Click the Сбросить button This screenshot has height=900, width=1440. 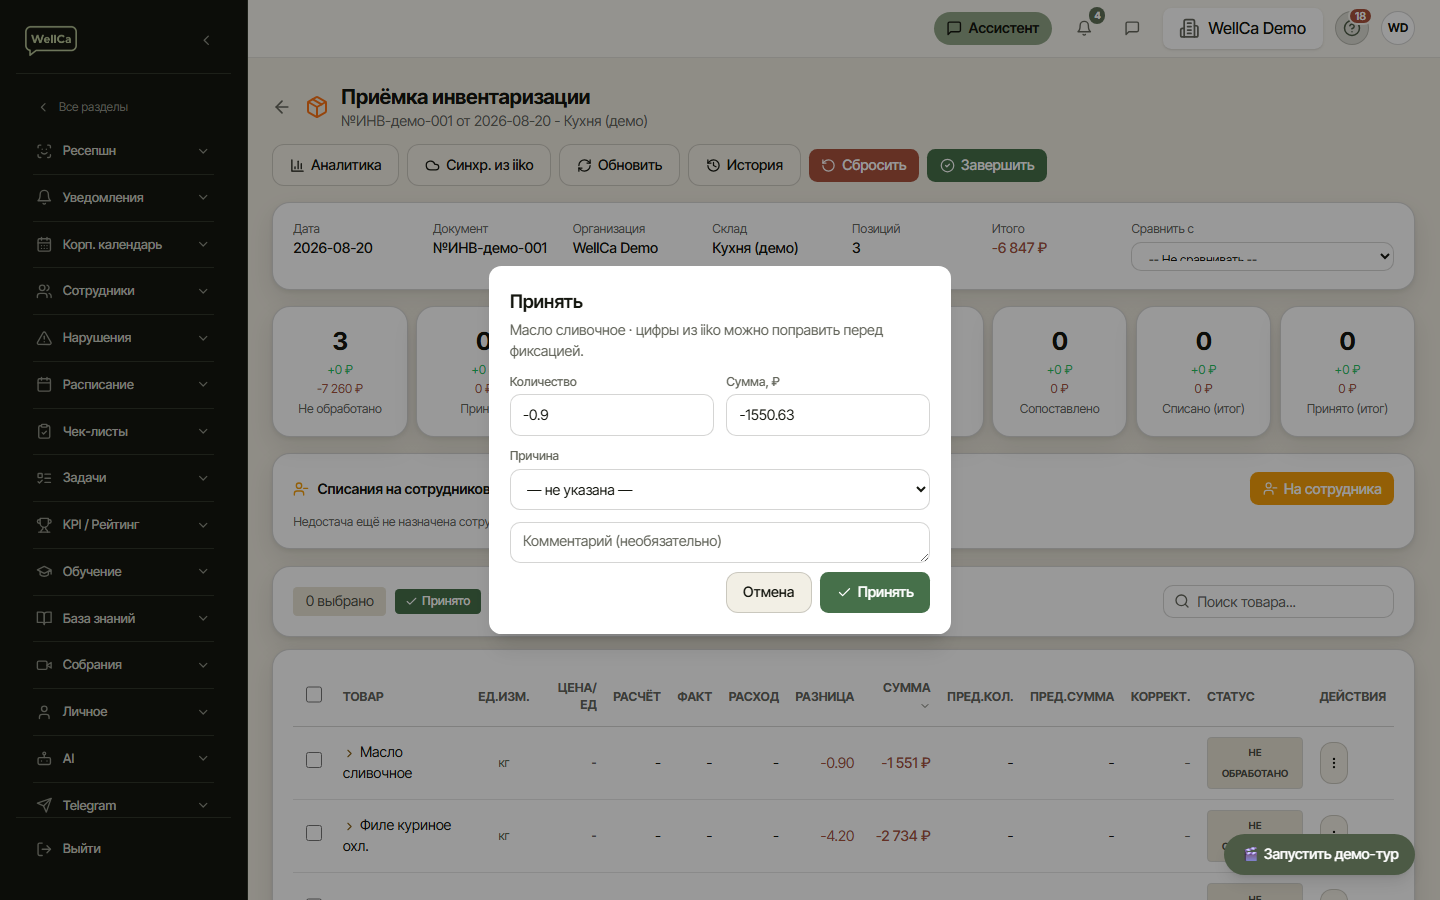pos(864,165)
